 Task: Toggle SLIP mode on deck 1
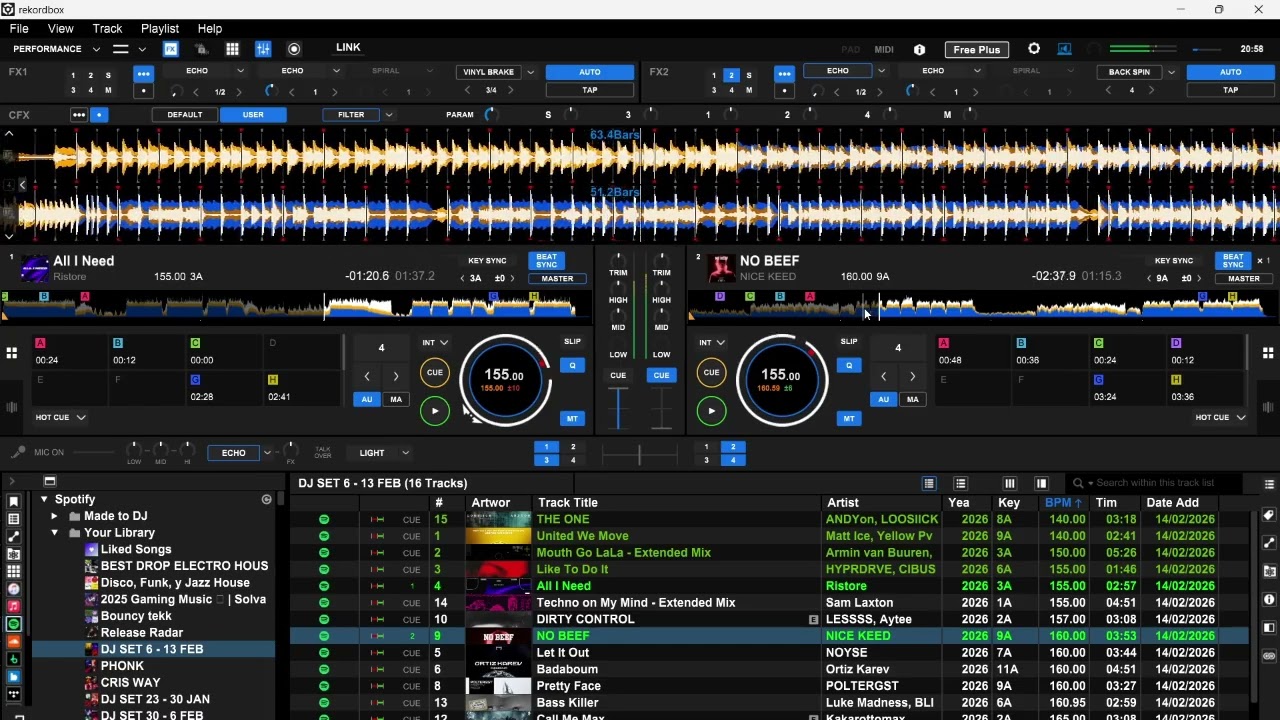click(572, 342)
